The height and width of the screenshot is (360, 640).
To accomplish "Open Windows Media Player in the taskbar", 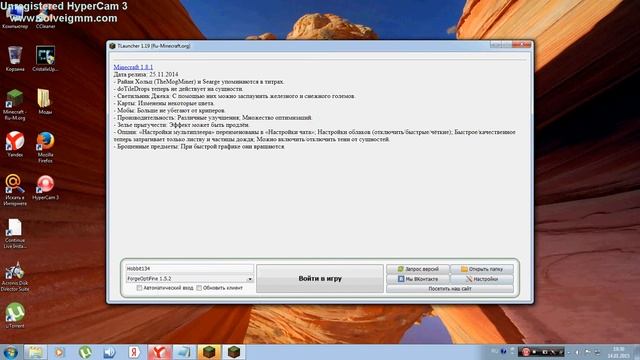I will (60, 352).
